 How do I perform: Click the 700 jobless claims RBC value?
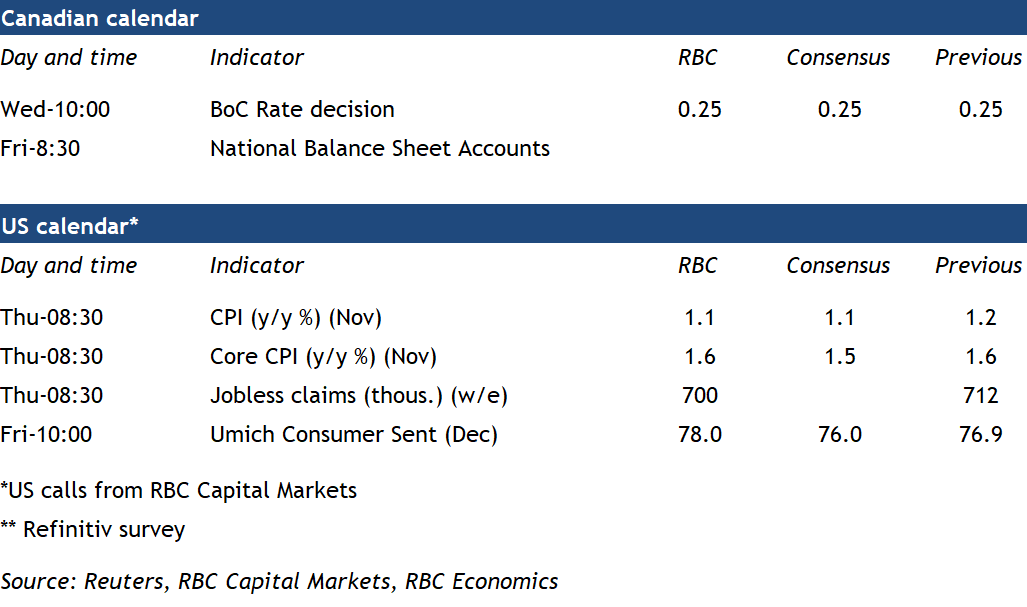coord(699,396)
